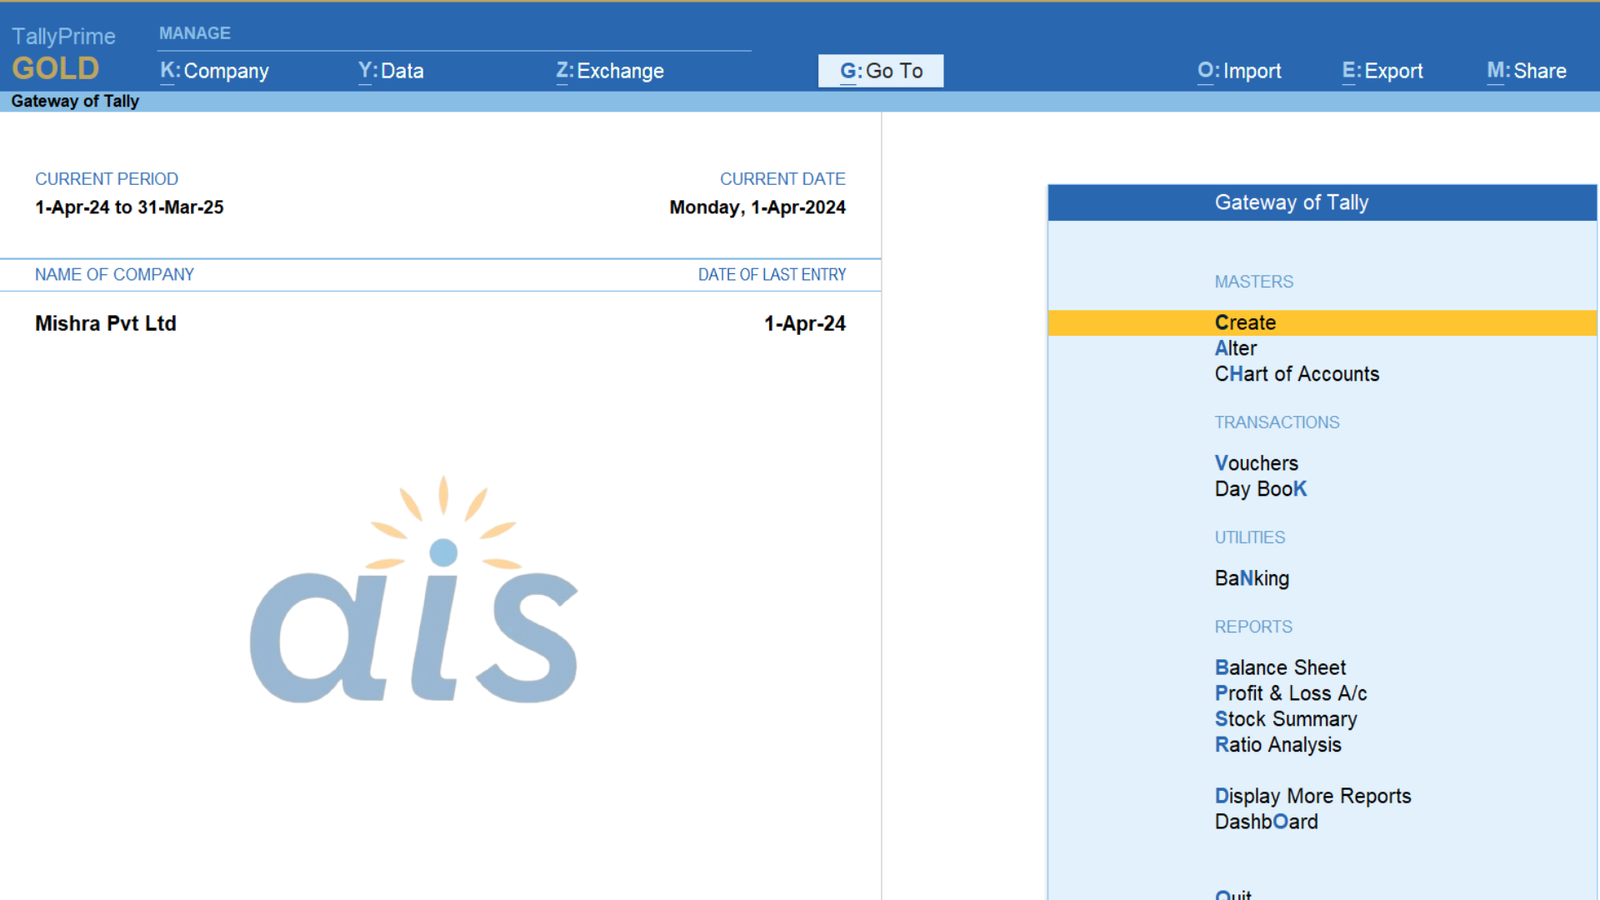
Task: Open the Y: Data menu
Action: (x=391, y=71)
